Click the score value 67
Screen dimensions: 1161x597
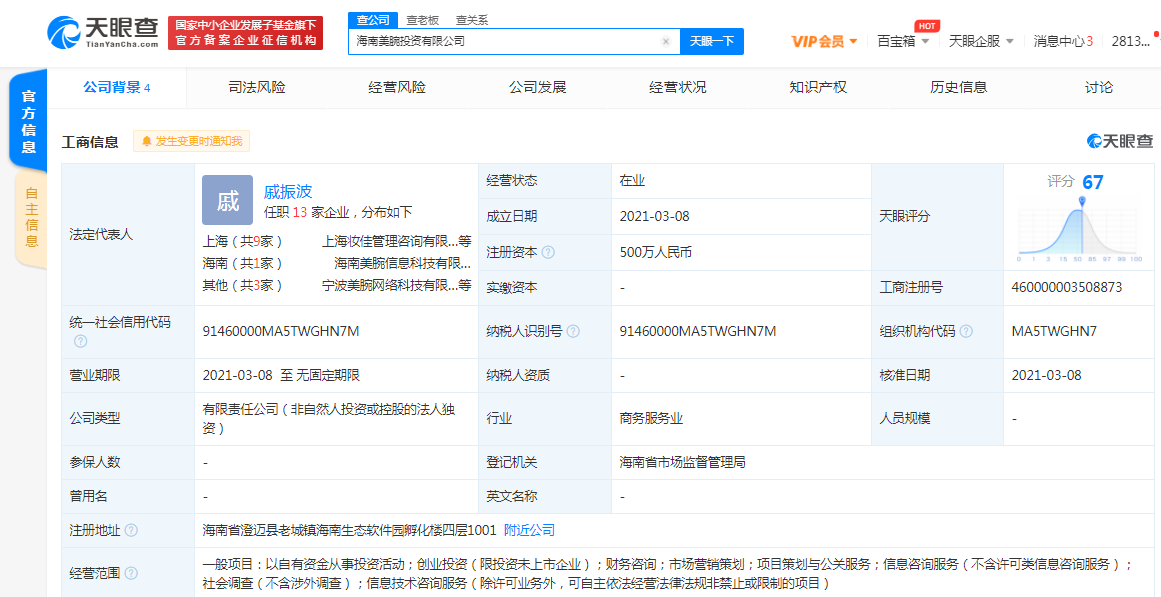1093,181
